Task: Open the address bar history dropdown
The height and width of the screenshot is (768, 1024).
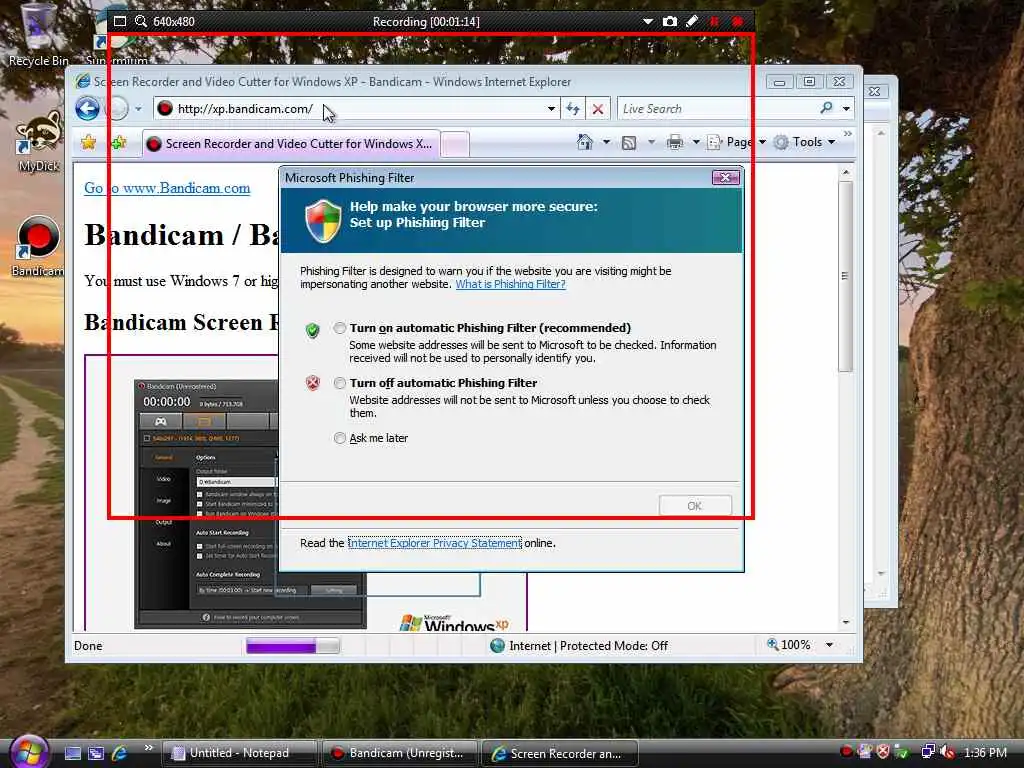Action: pyautogui.click(x=552, y=109)
